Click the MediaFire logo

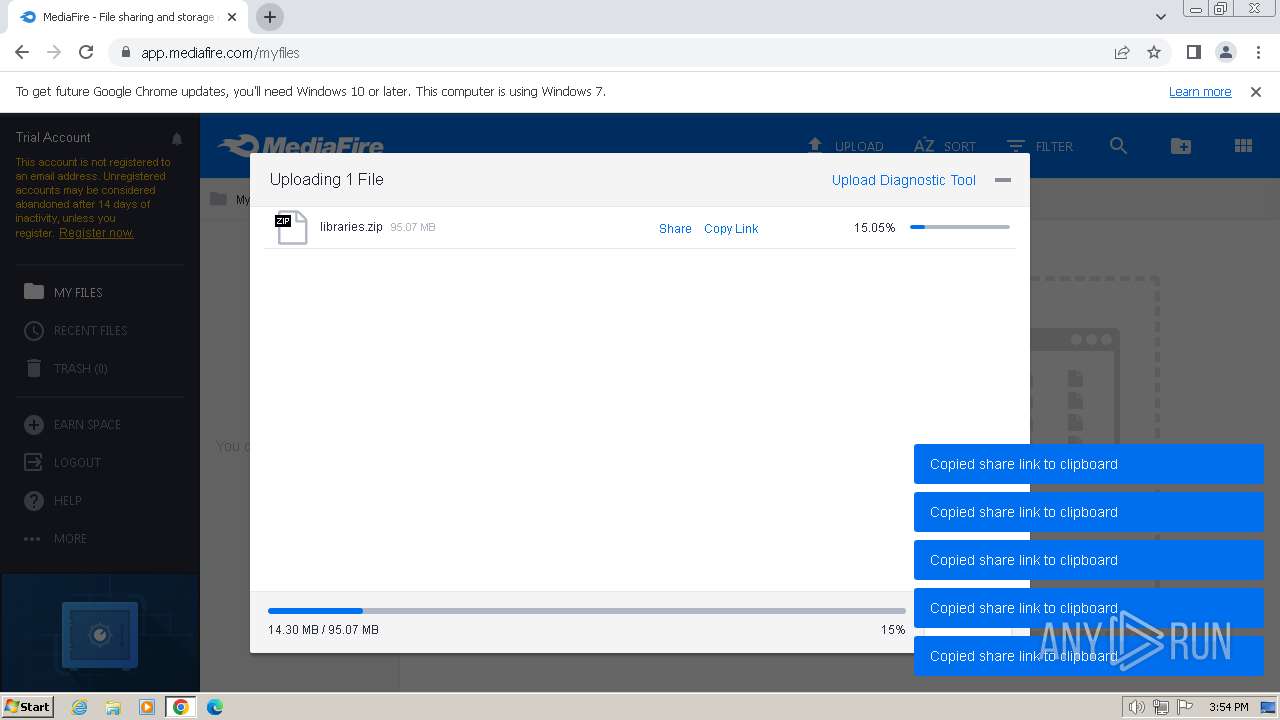(301, 146)
